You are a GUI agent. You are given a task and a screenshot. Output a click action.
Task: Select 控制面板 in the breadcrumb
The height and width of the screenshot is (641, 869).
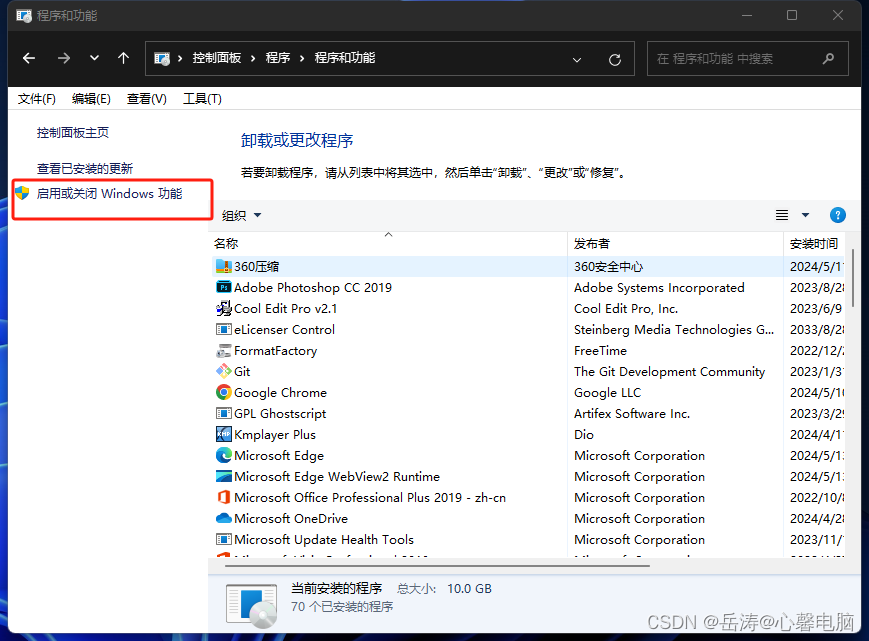pos(217,58)
